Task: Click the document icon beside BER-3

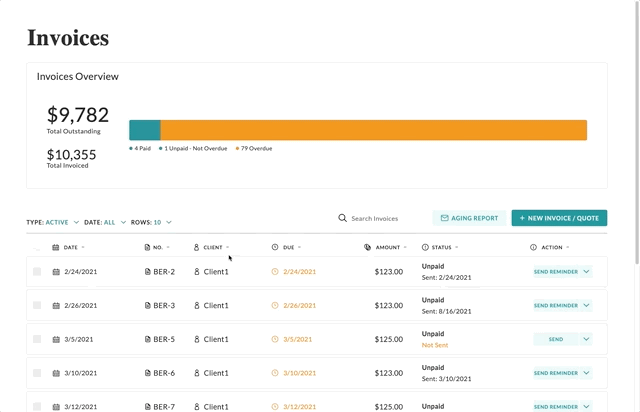Action: (148, 305)
